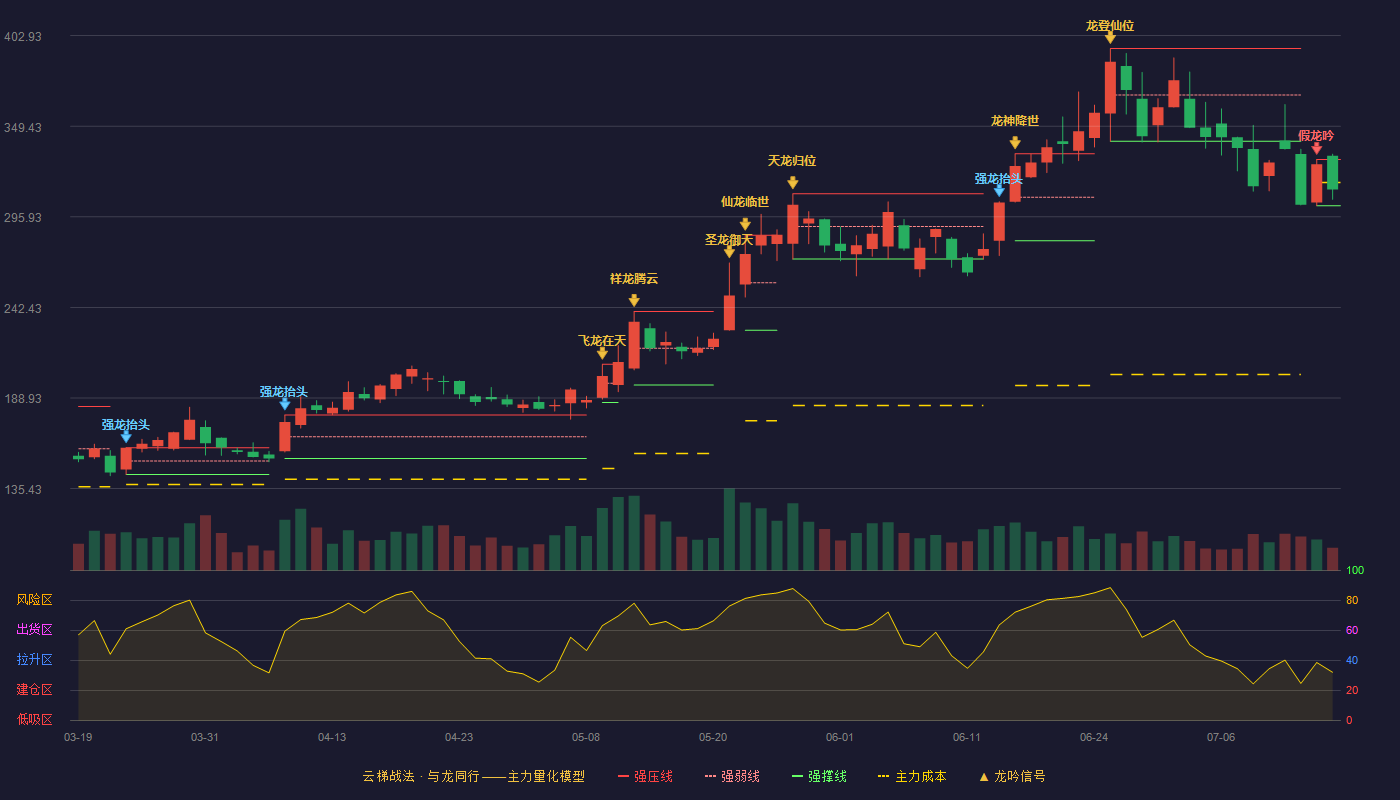Screen dimensions: 1400x800
Task: Click the 龙神降世 arrow marker
Action: [1015, 143]
